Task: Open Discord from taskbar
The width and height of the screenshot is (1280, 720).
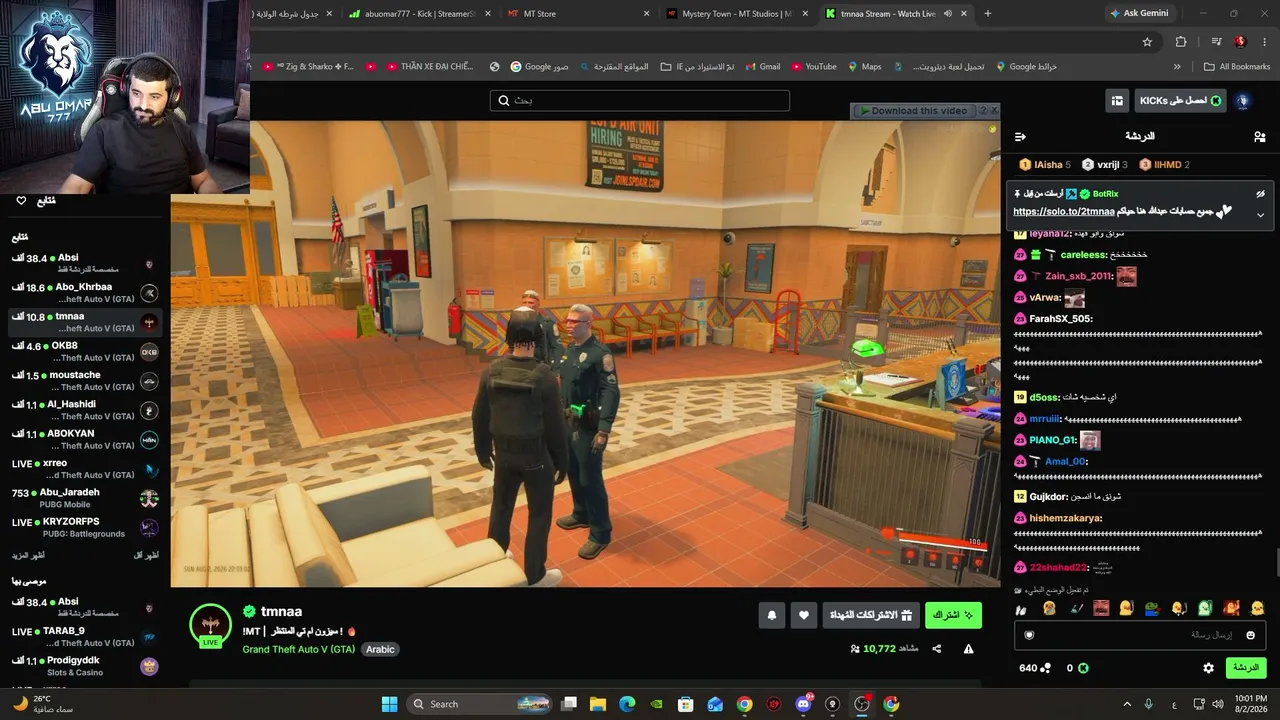Action: [803, 704]
